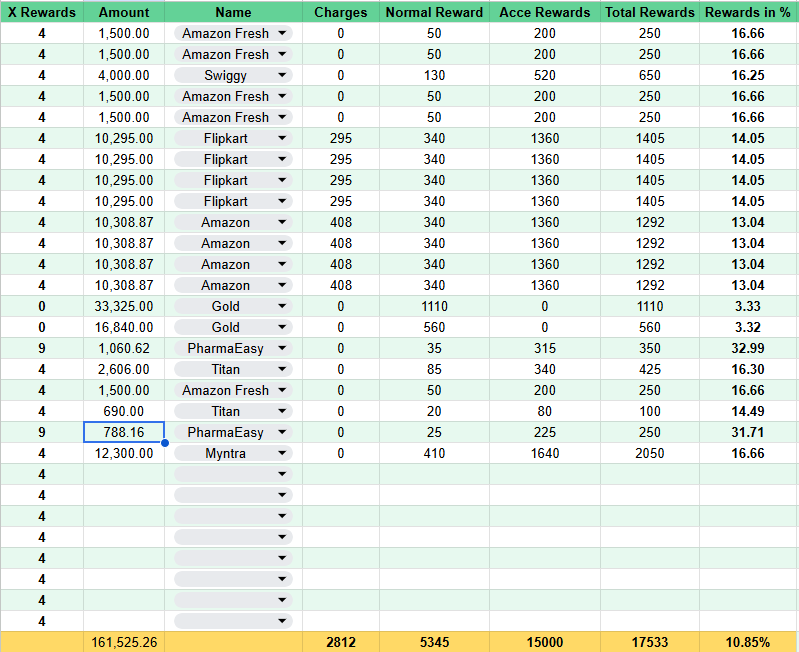
Task: Select the 15000 Acce rewards total
Action: pos(545,642)
